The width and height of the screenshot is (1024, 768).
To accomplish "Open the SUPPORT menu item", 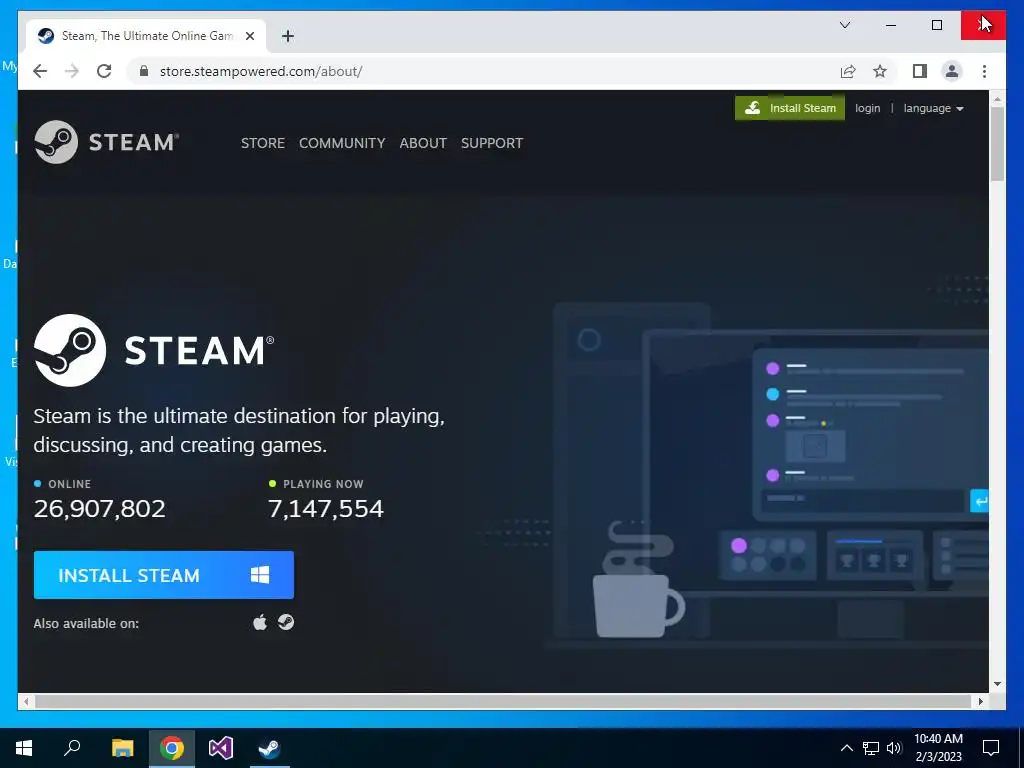I will coord(492,143).
